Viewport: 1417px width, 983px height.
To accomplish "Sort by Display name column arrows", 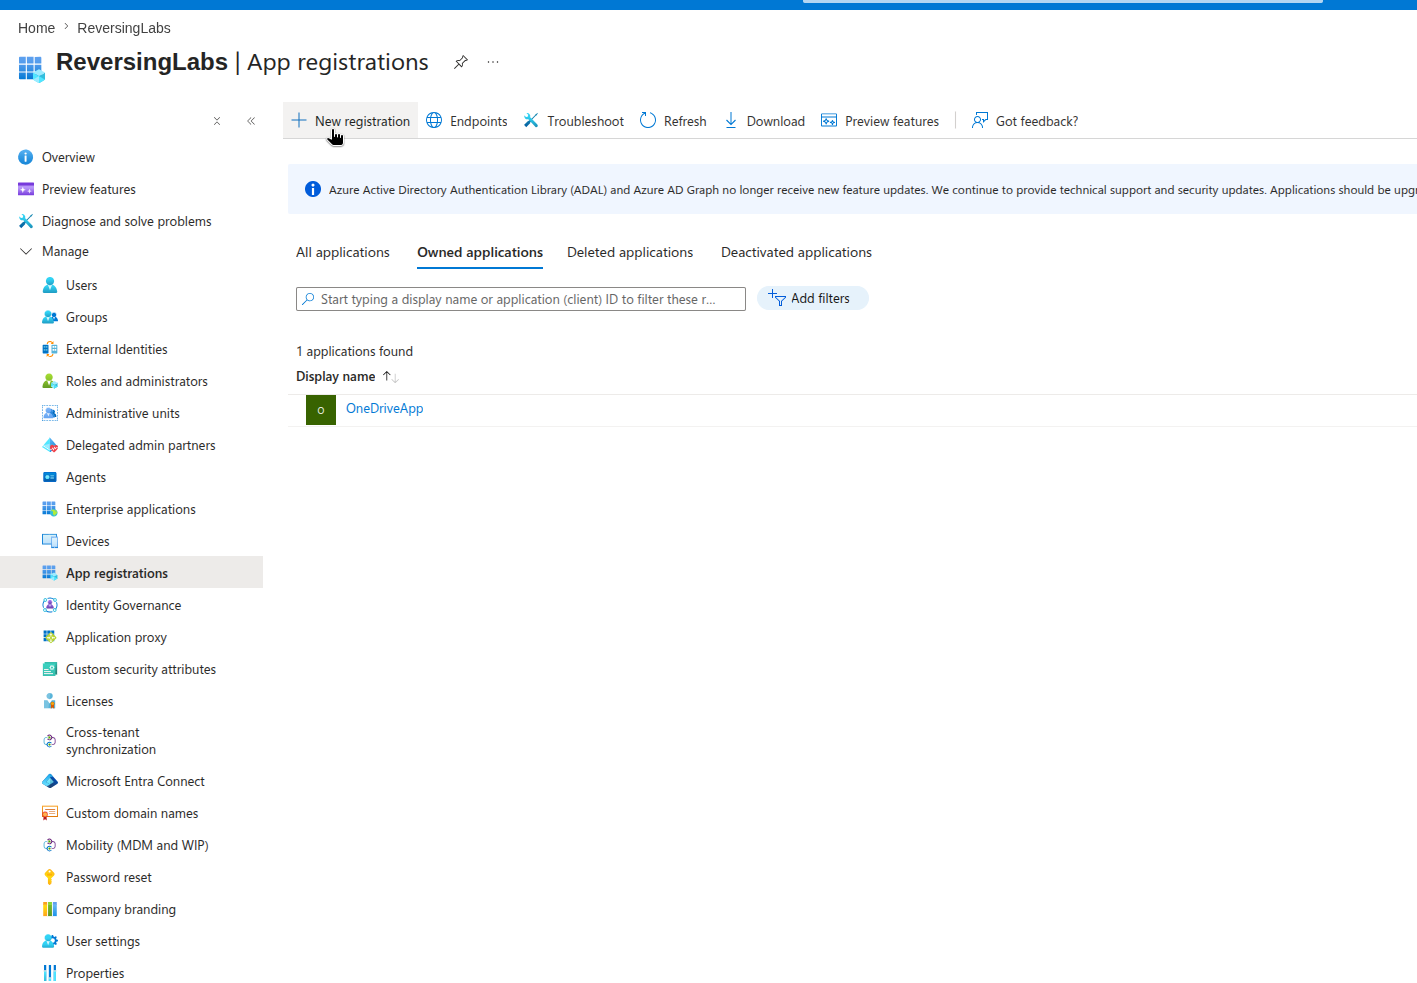I will click(x=391, y=377).
